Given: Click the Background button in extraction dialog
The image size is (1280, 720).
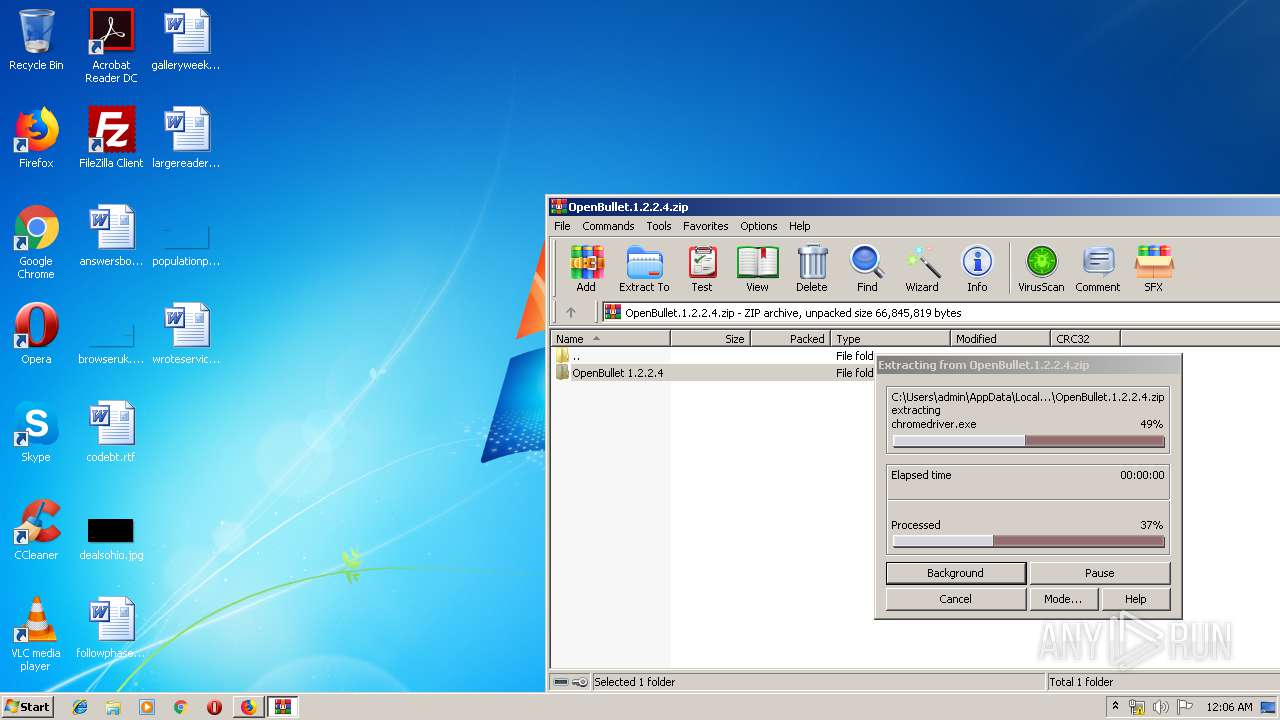Looking at the screenshot, I should [956, 573].
